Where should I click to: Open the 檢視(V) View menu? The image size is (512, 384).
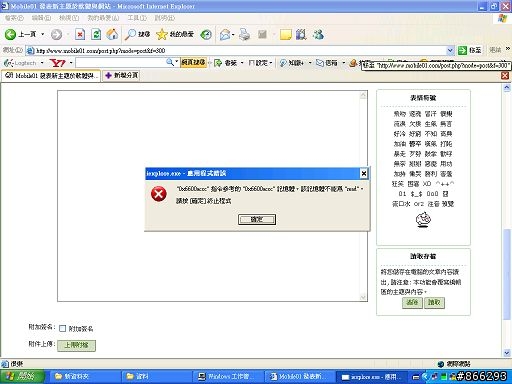(x=69, y=18)
